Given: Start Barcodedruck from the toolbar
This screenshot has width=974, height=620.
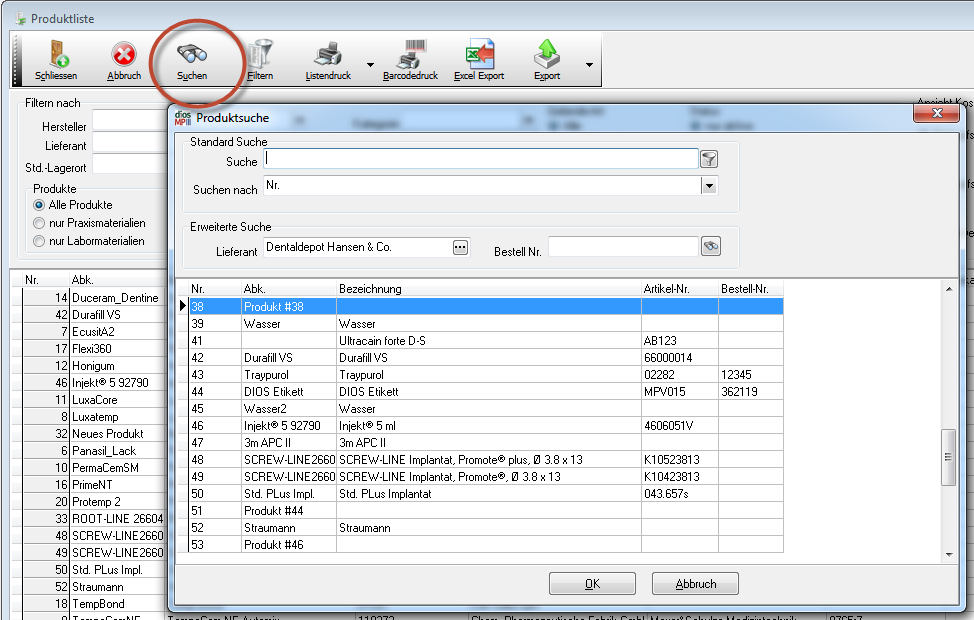Looking at the screenshot, I should [x=410, y=53].
